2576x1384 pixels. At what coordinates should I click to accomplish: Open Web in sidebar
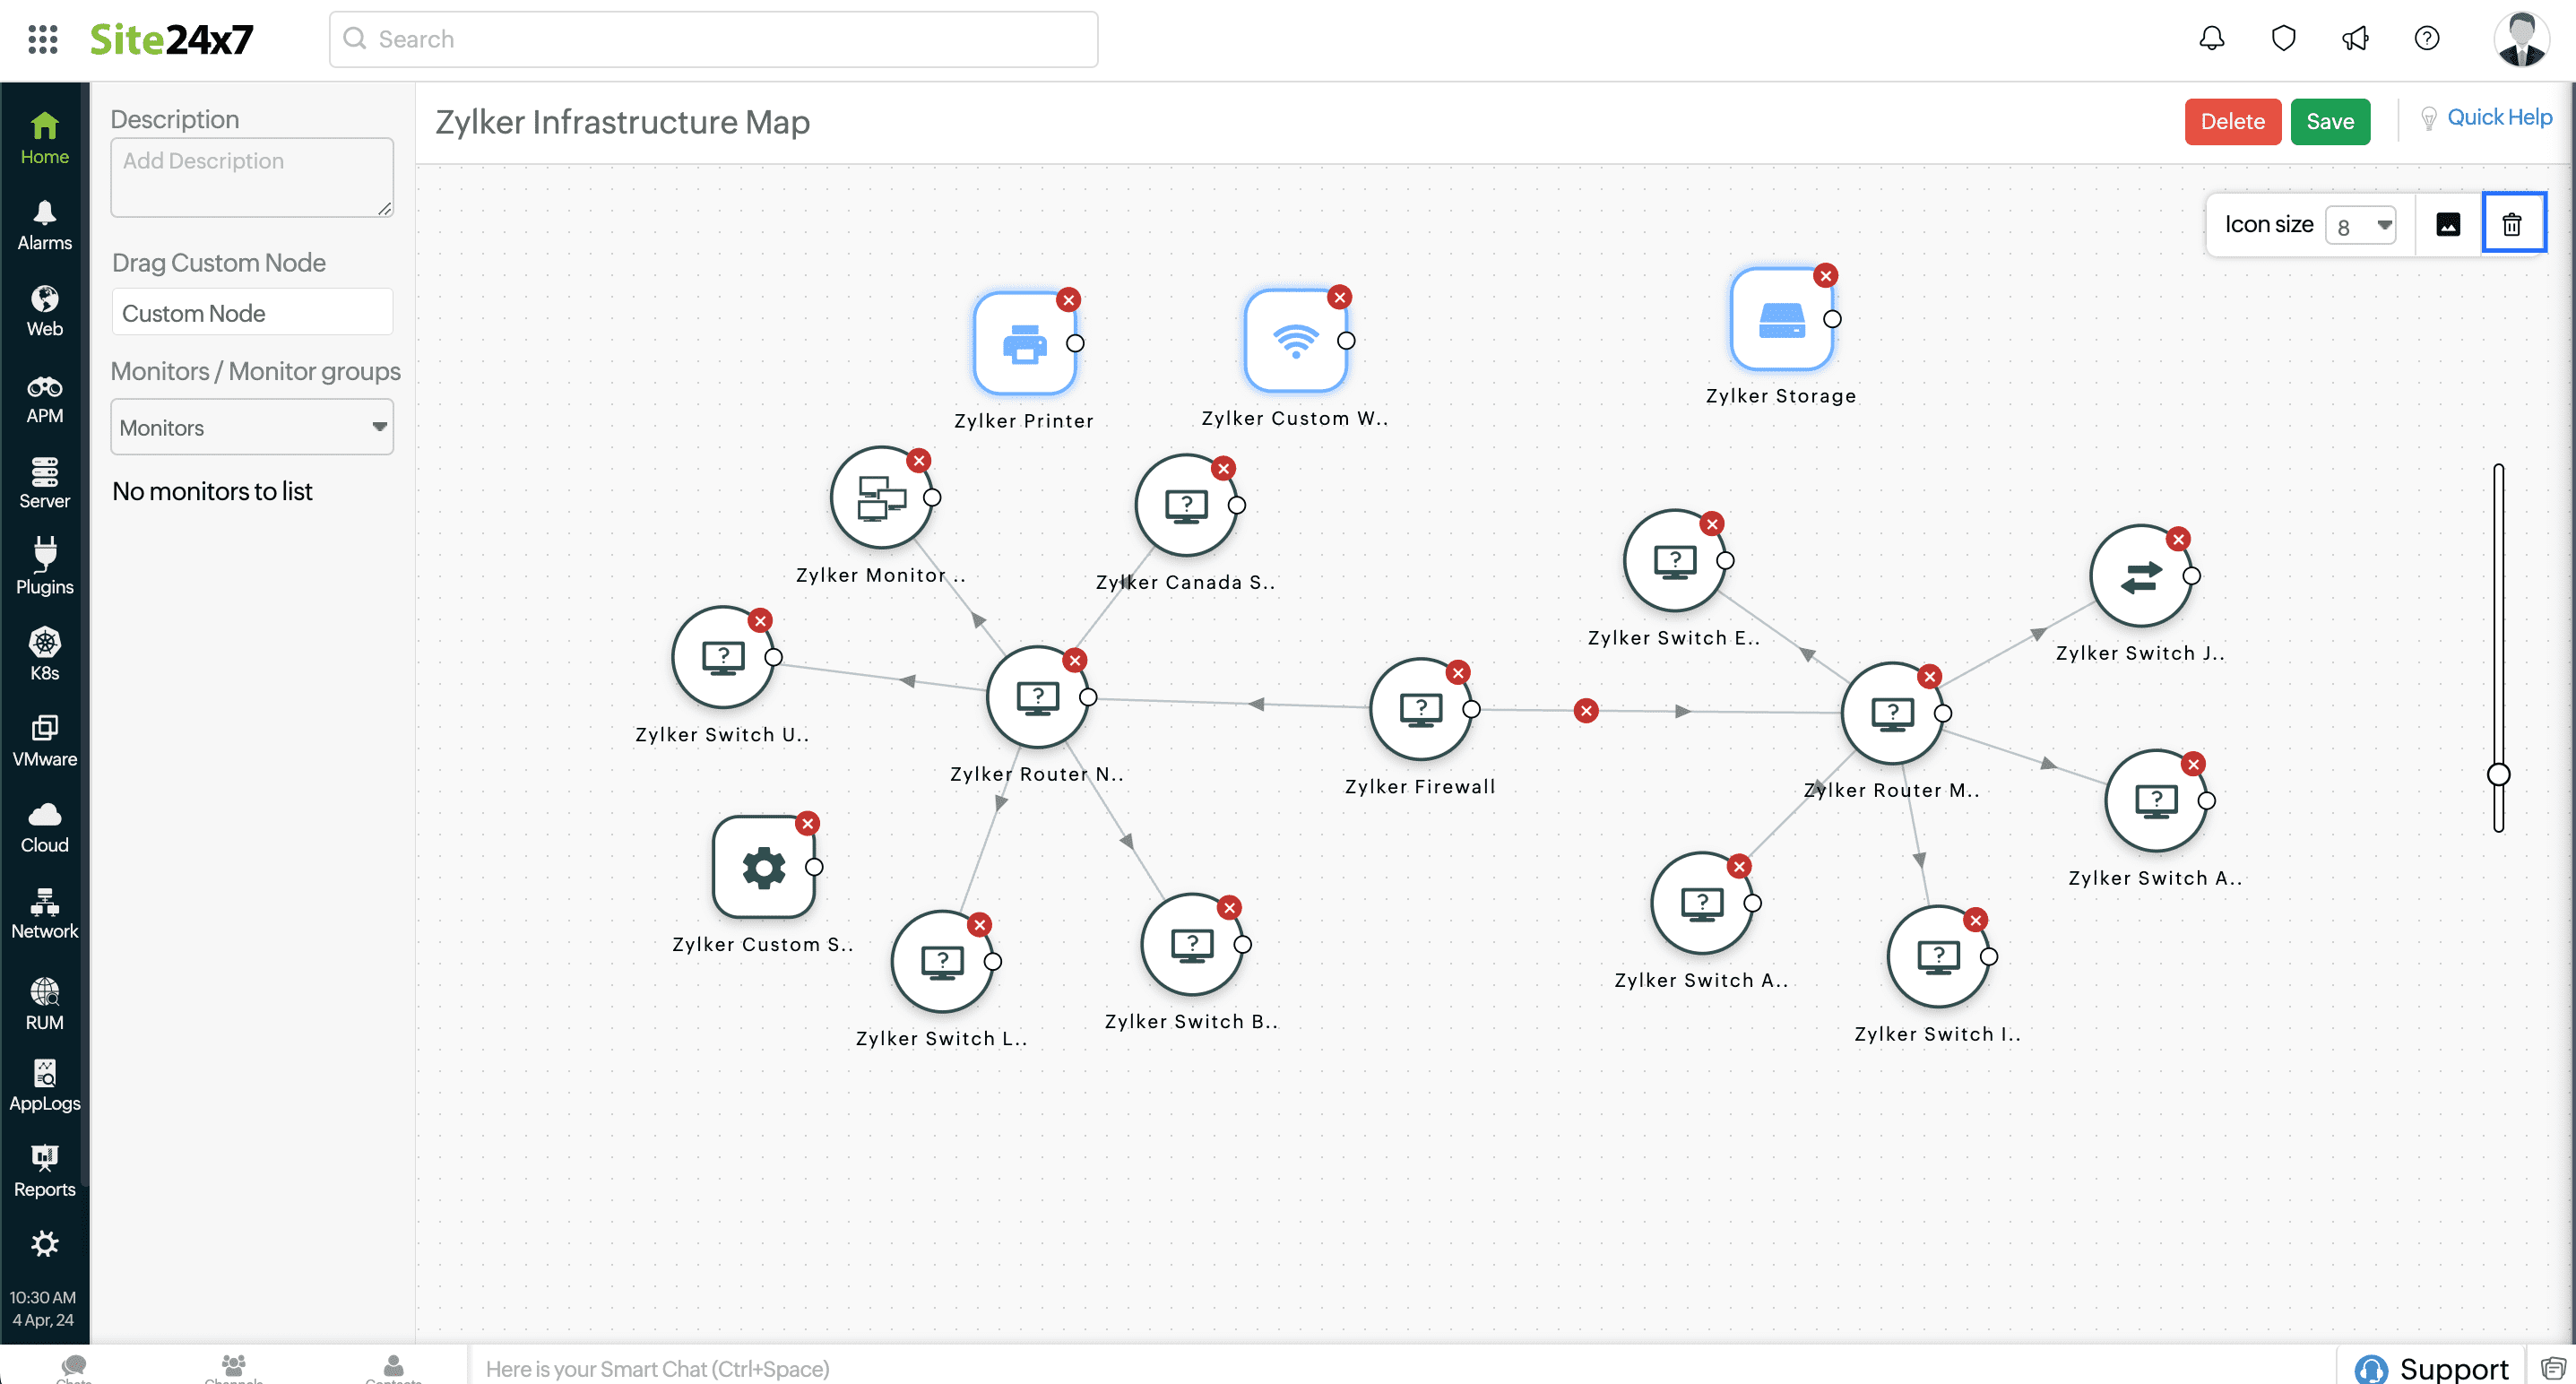pyautogui.click(x=44, y=311)
